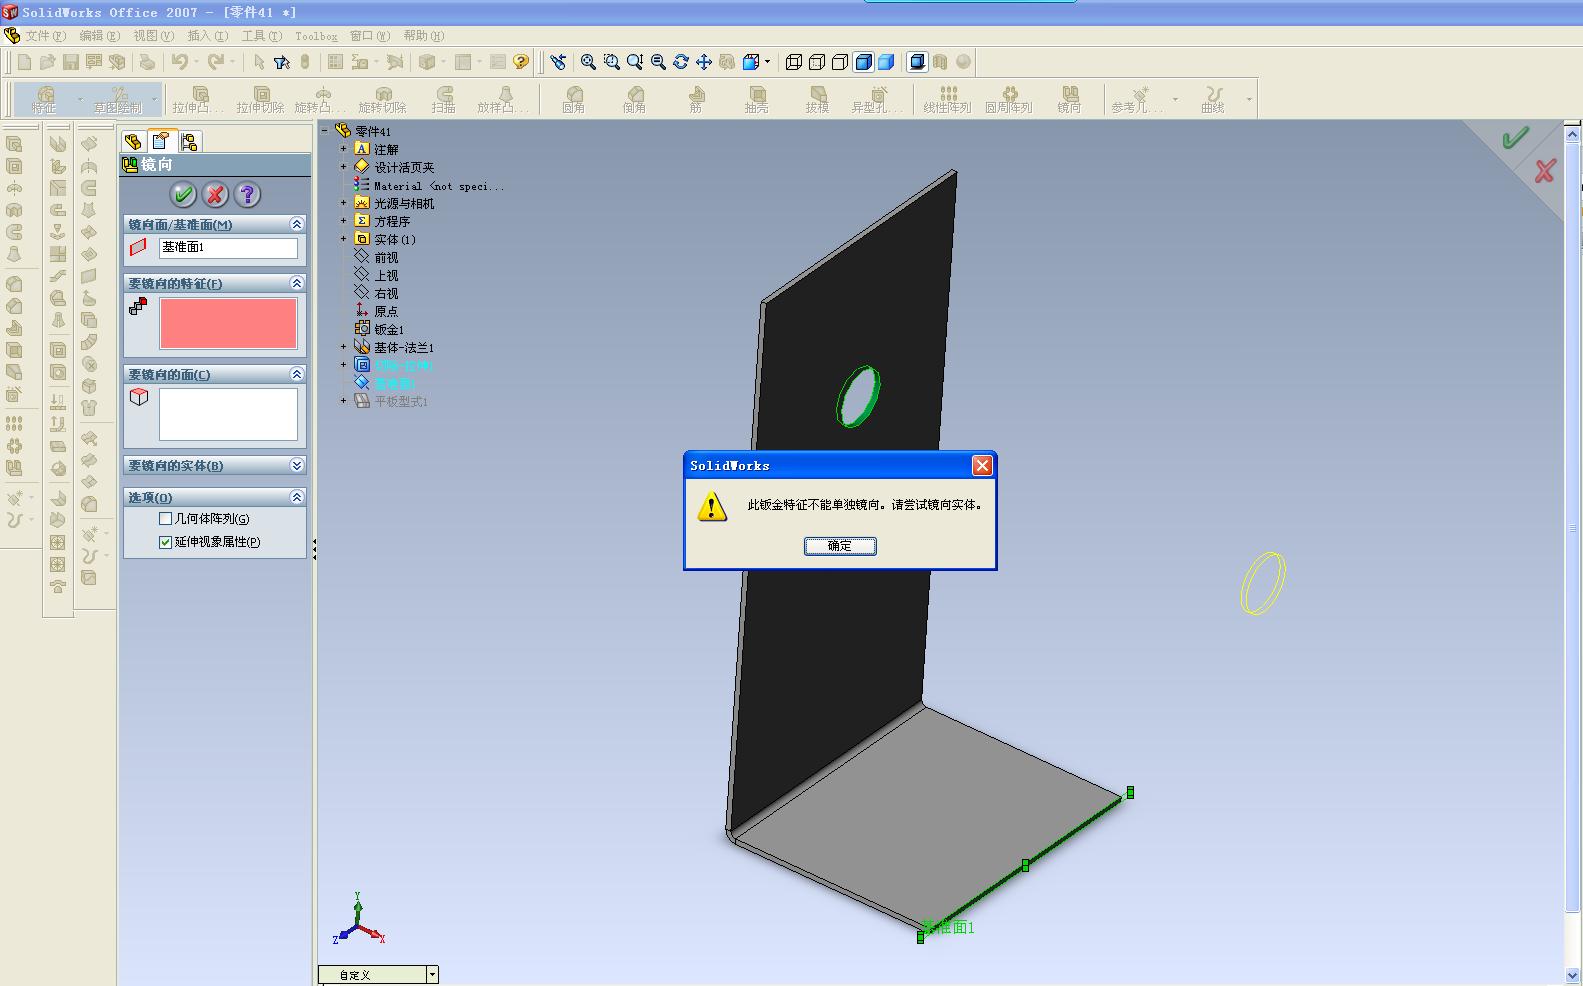This screenshot has height=986, width=1583.
Task: Enable the 几何体阵列 checkbox
Action: 166,519
